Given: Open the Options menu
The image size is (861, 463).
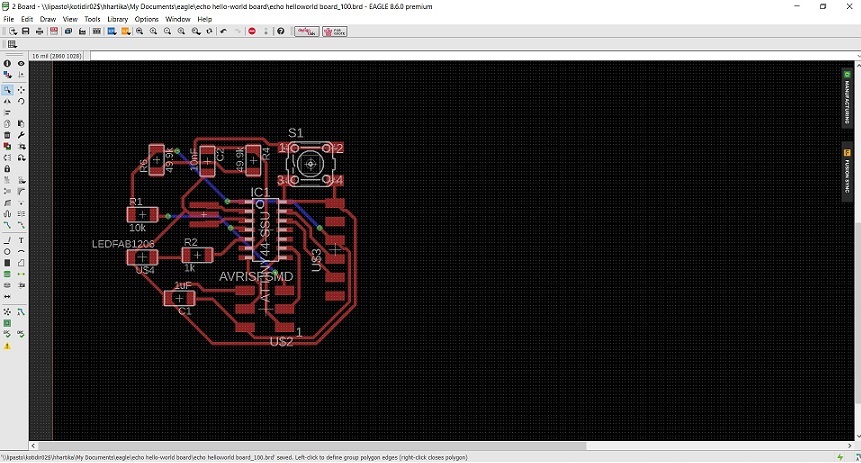Looking at the screenshot, I should (x=147, y=19).
